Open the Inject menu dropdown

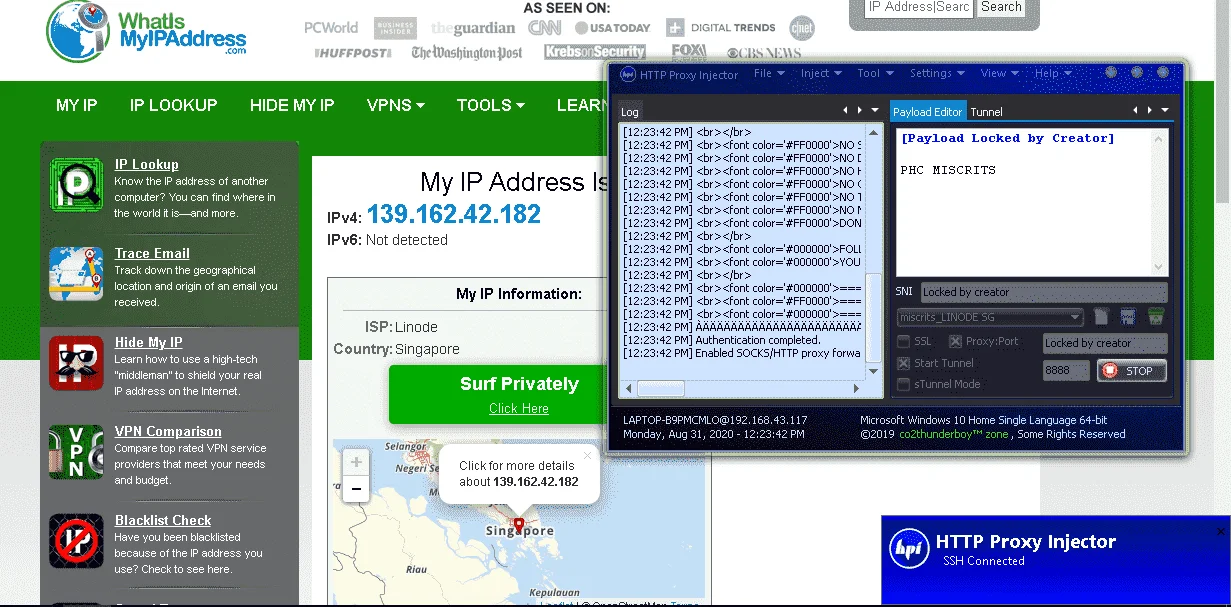pos(820,73)
